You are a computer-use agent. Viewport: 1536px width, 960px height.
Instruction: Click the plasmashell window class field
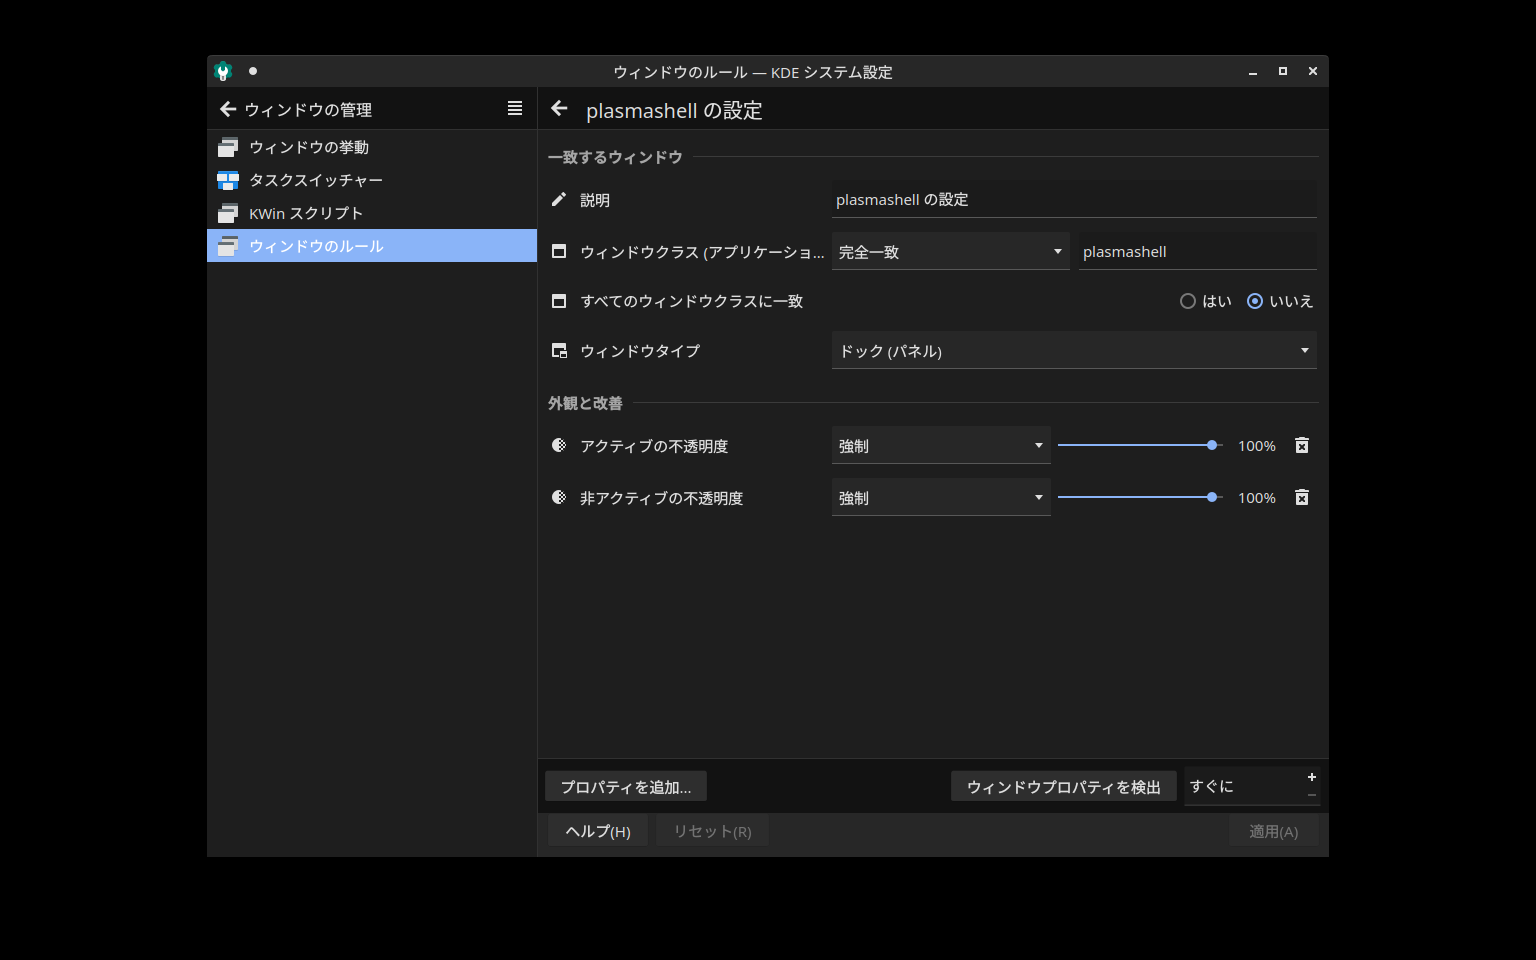pyautogui.click(x=1198, y=251)
